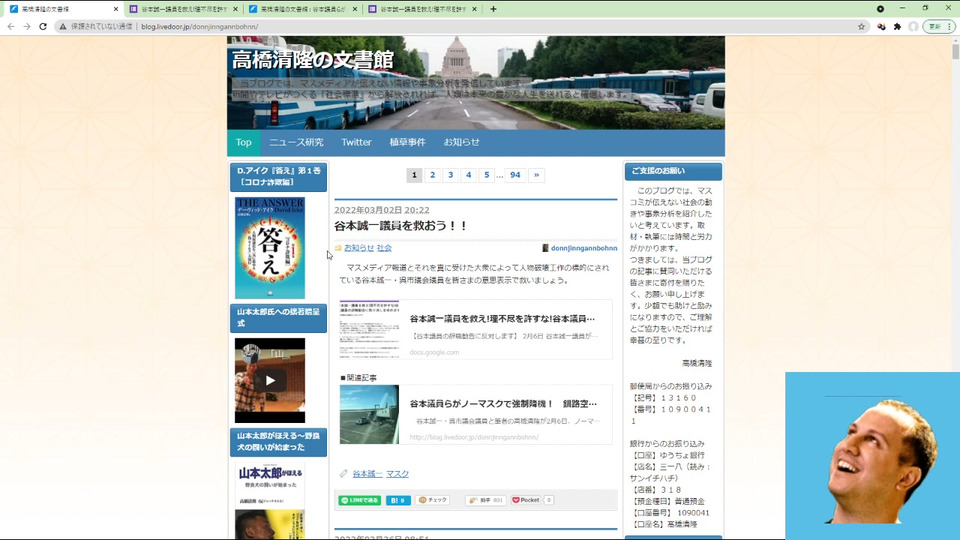Open the 社会 category link
960x540 pixels.
click(x=384, y=248)
